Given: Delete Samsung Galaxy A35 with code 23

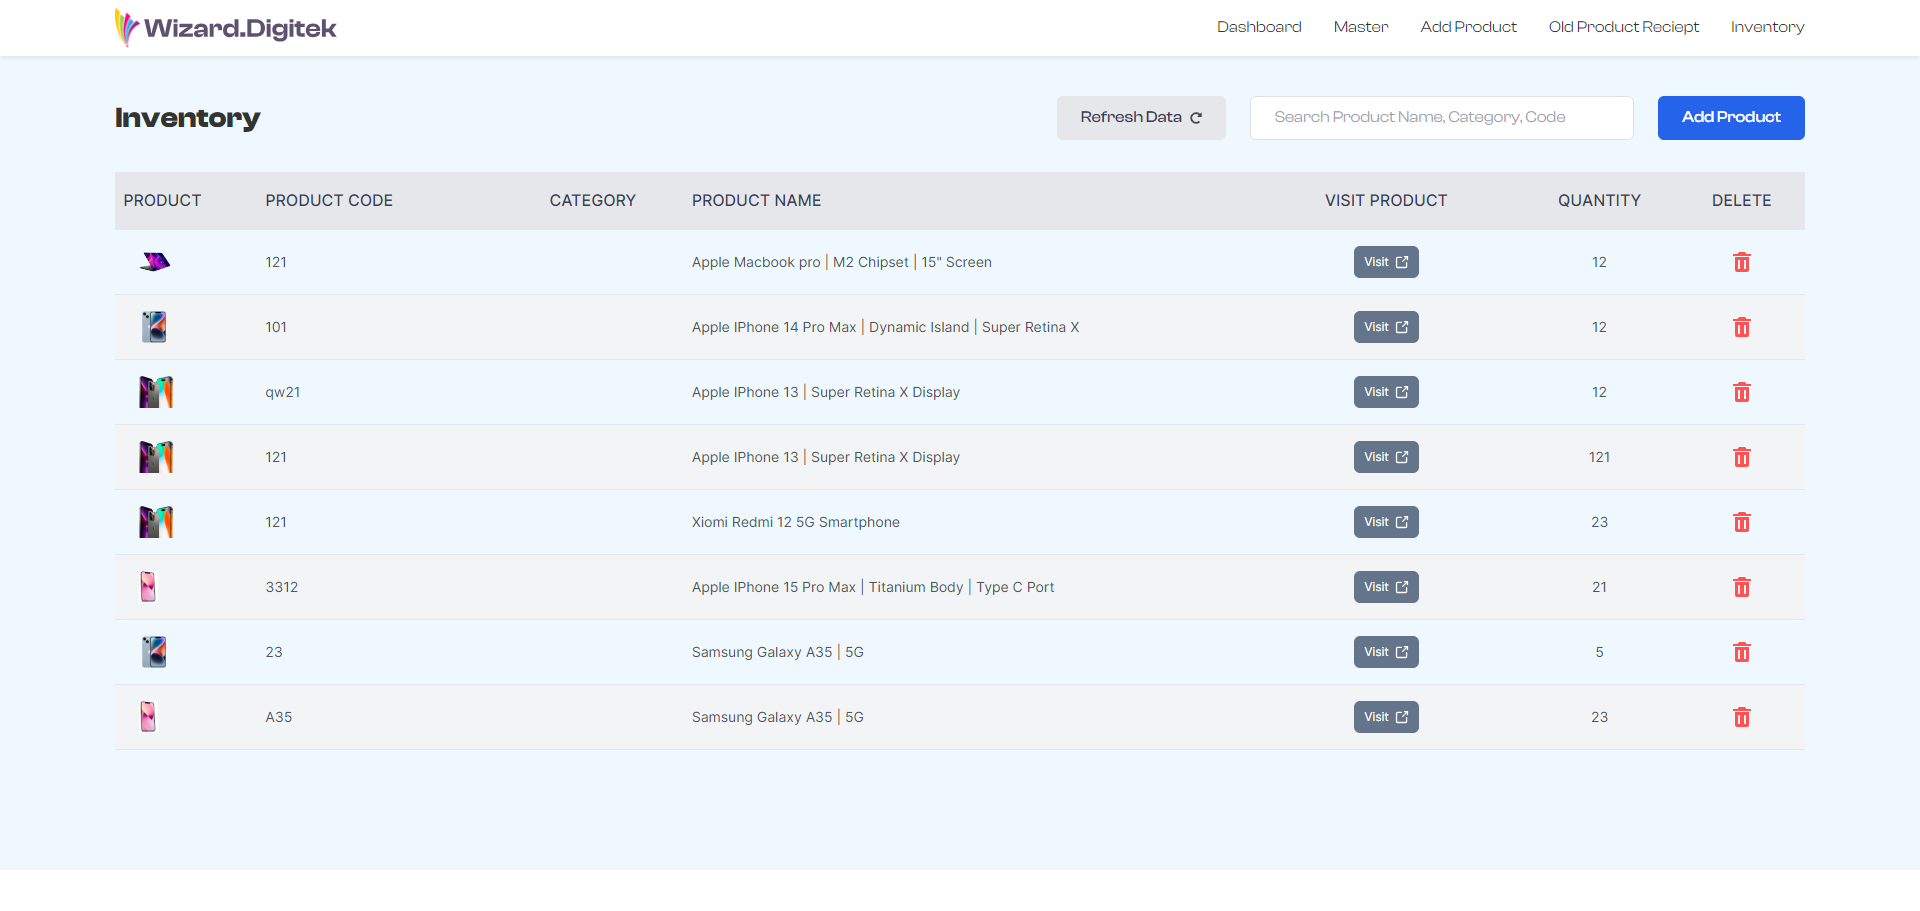Looking at the screenshot, I should point(1741,652).
